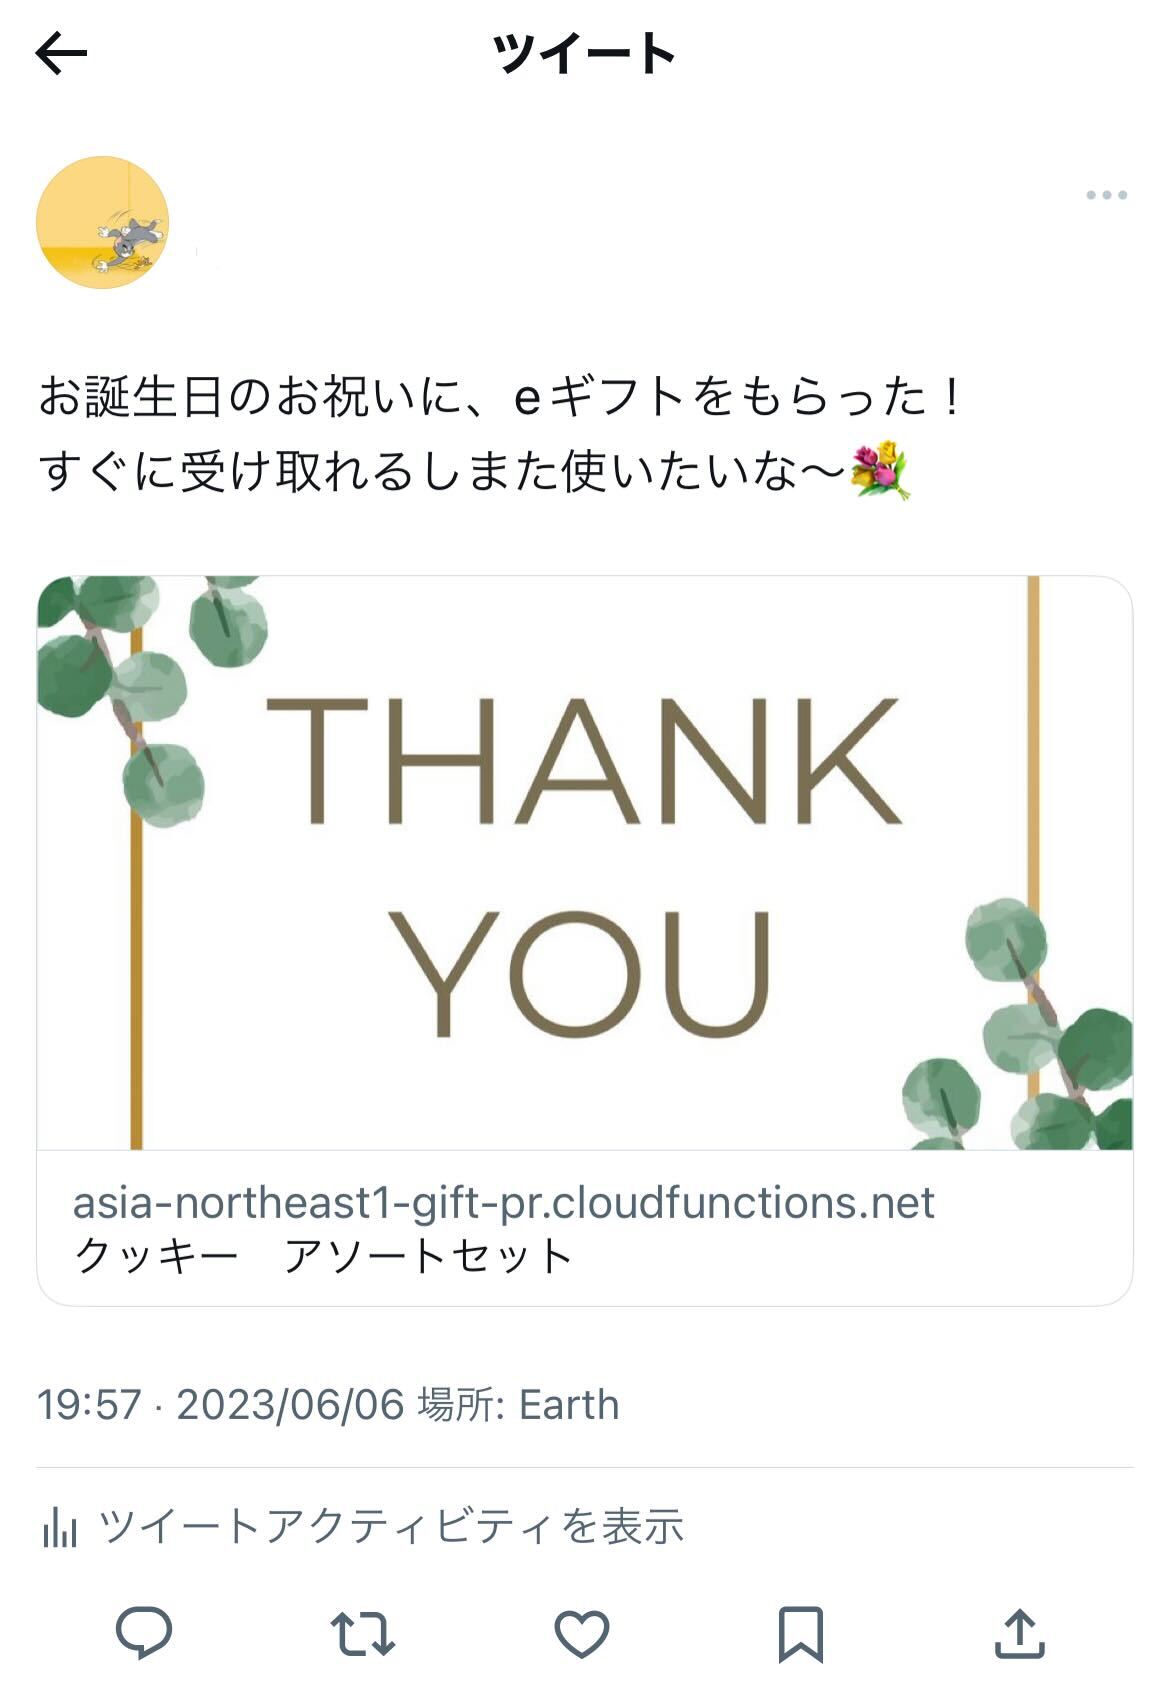Screen dimensions: 1170x1701
Task: Click the 場所: Earth location label
Action: click(x=518, y=1405)
